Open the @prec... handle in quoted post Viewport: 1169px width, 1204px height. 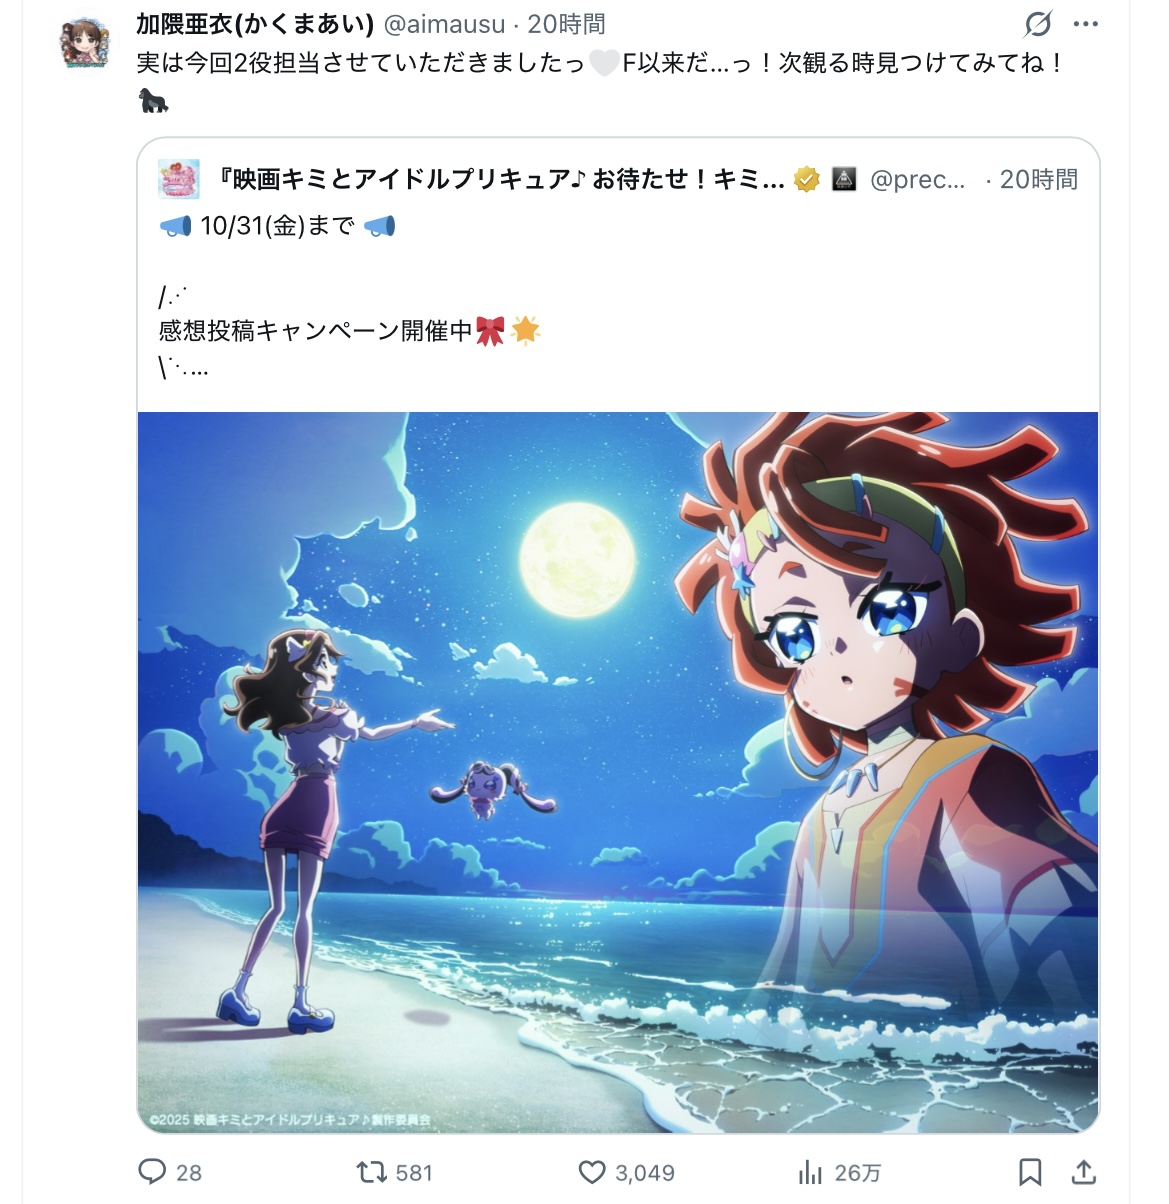[x=917, y=180]
